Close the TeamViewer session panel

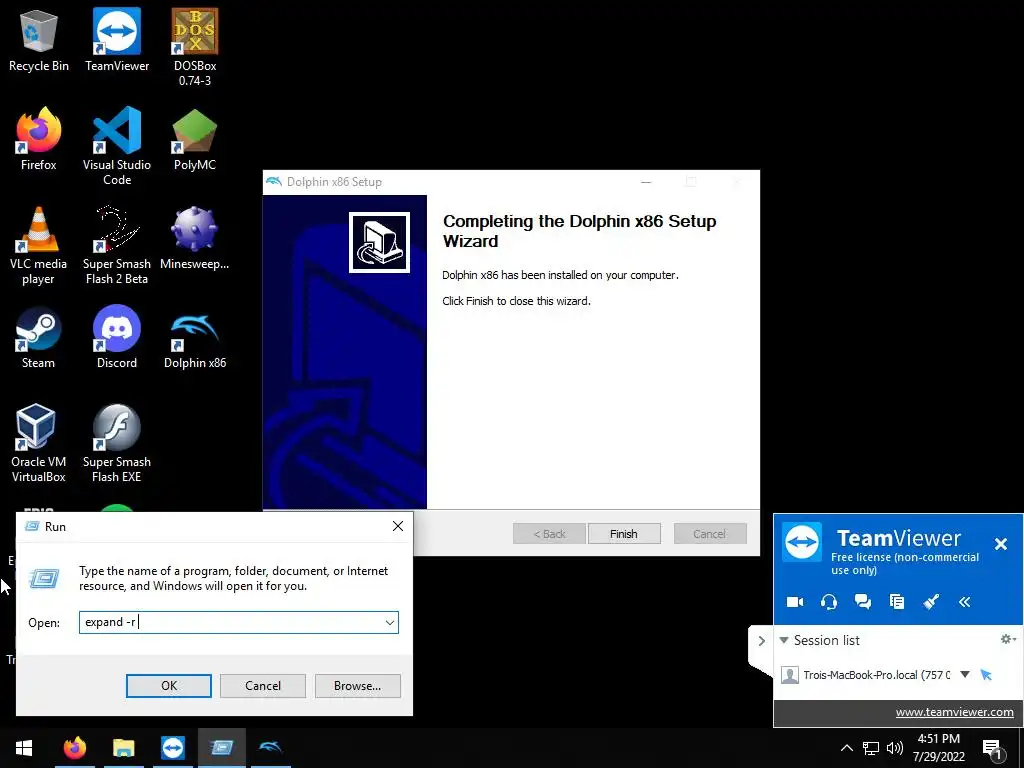1000,543
